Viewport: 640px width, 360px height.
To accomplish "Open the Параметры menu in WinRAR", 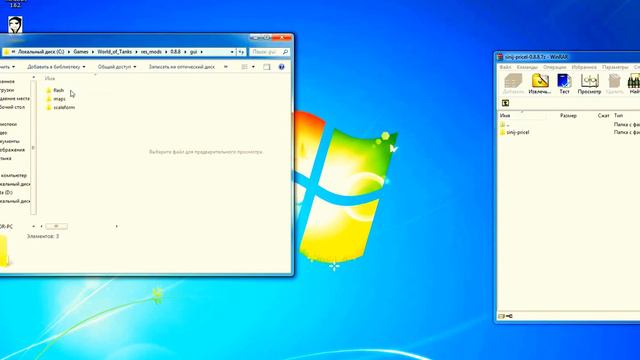I will tap(615, 67).
